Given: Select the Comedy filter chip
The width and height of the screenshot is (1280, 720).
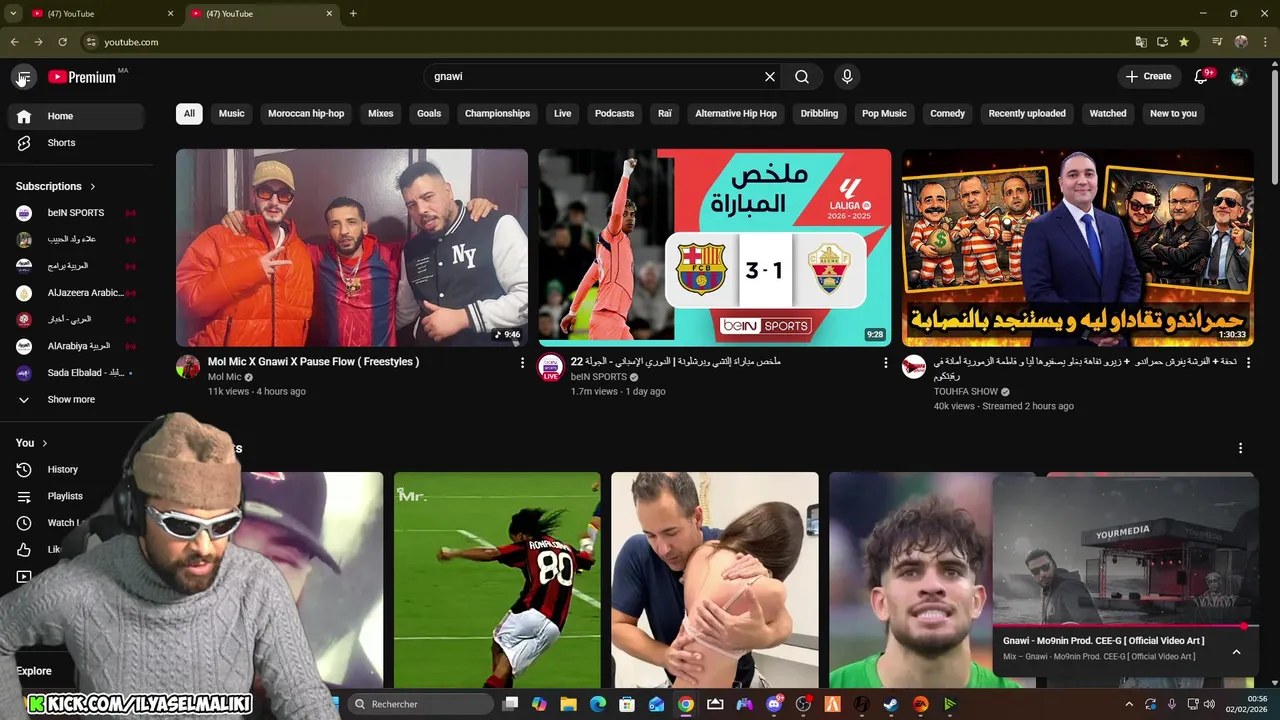Looking at the screenshot, I should pos(948,114).
